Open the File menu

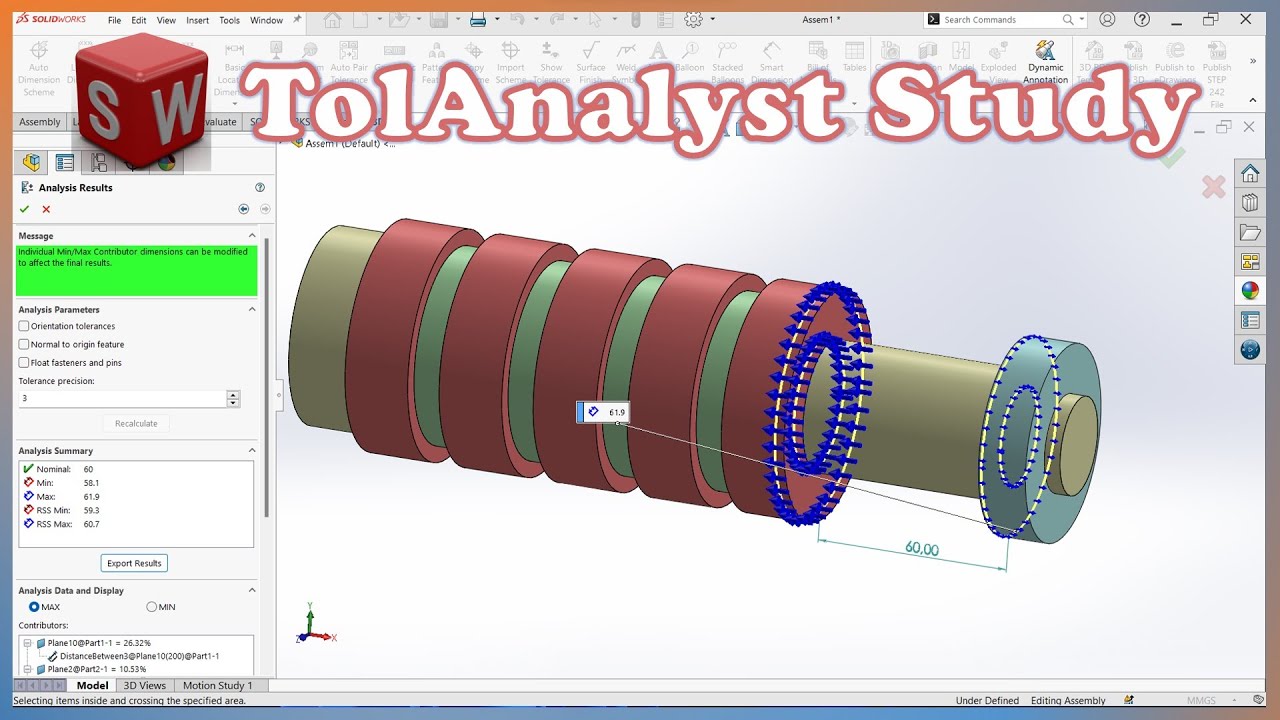click(x=114, y=20)
